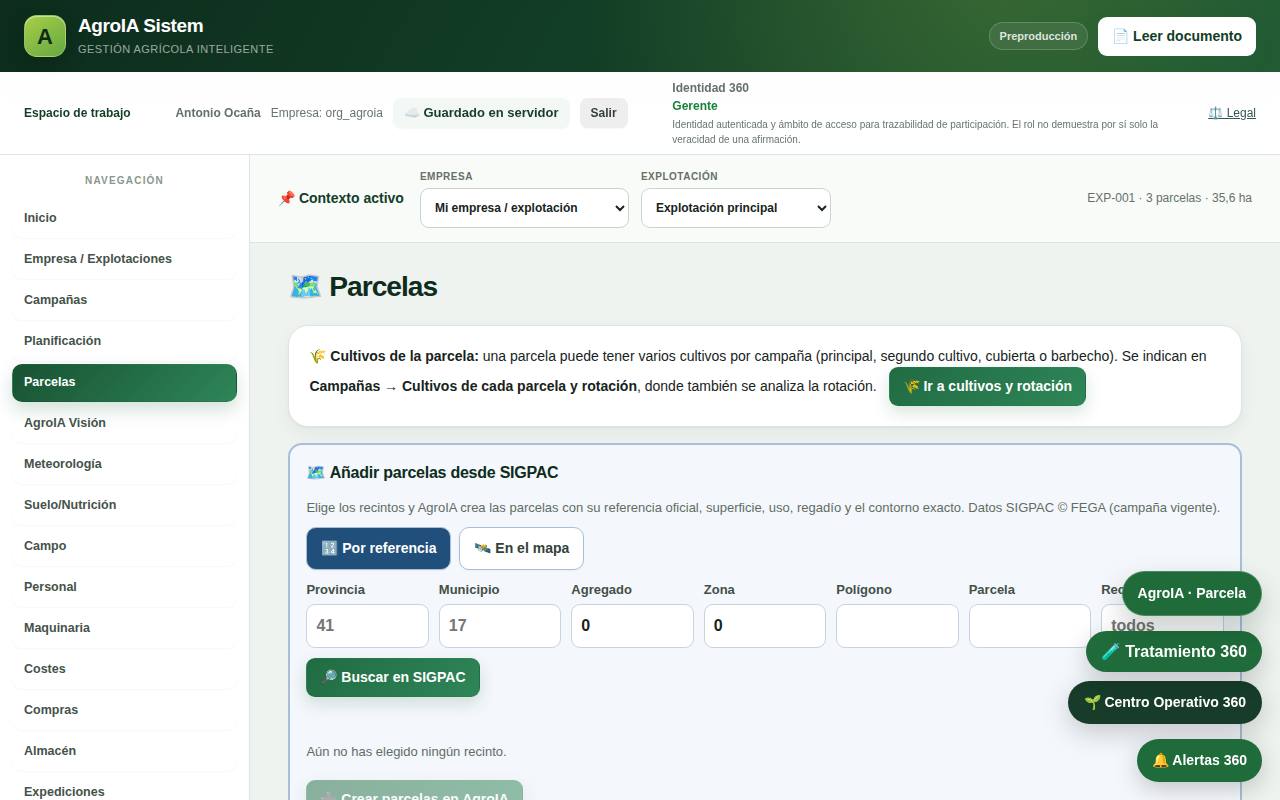1280x800 pixels.
Task: Select Parcelas in sidebar
Action: coord(124,382)
